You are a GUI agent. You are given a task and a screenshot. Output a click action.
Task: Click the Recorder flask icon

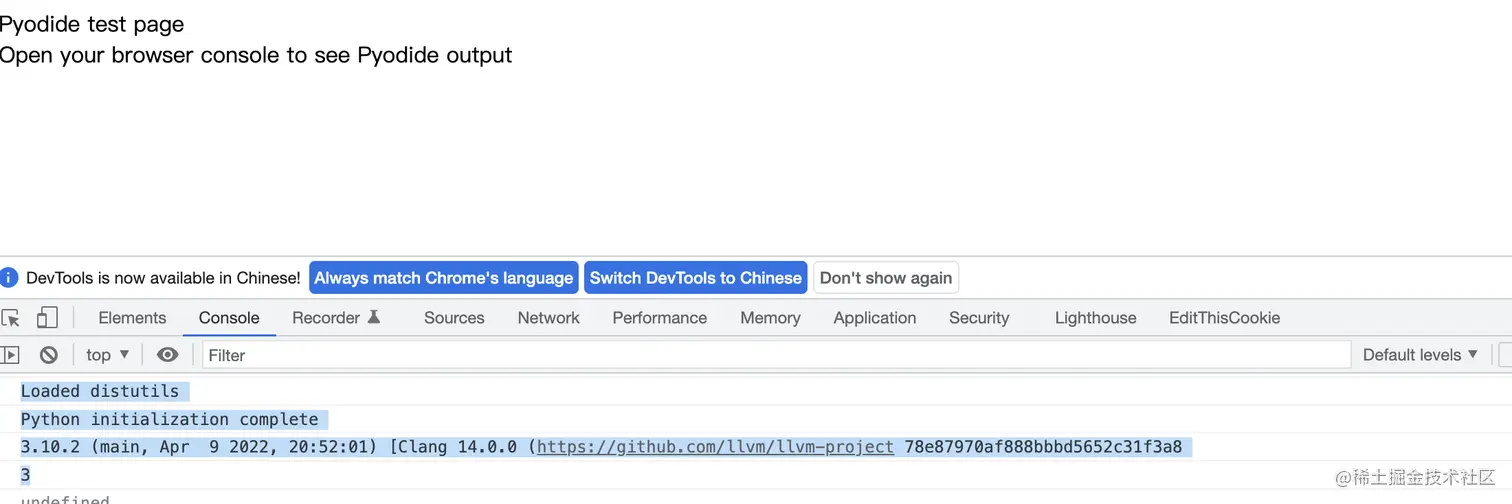[374, 317]
